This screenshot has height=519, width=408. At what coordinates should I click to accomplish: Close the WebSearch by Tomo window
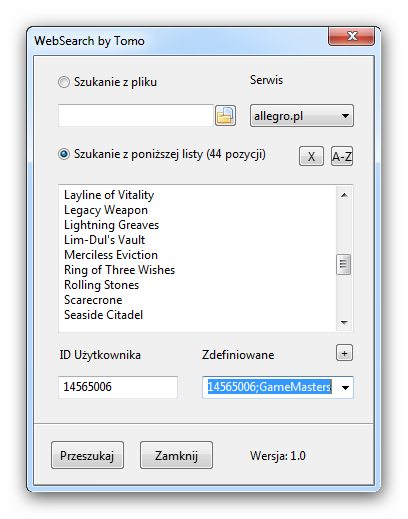352,36
